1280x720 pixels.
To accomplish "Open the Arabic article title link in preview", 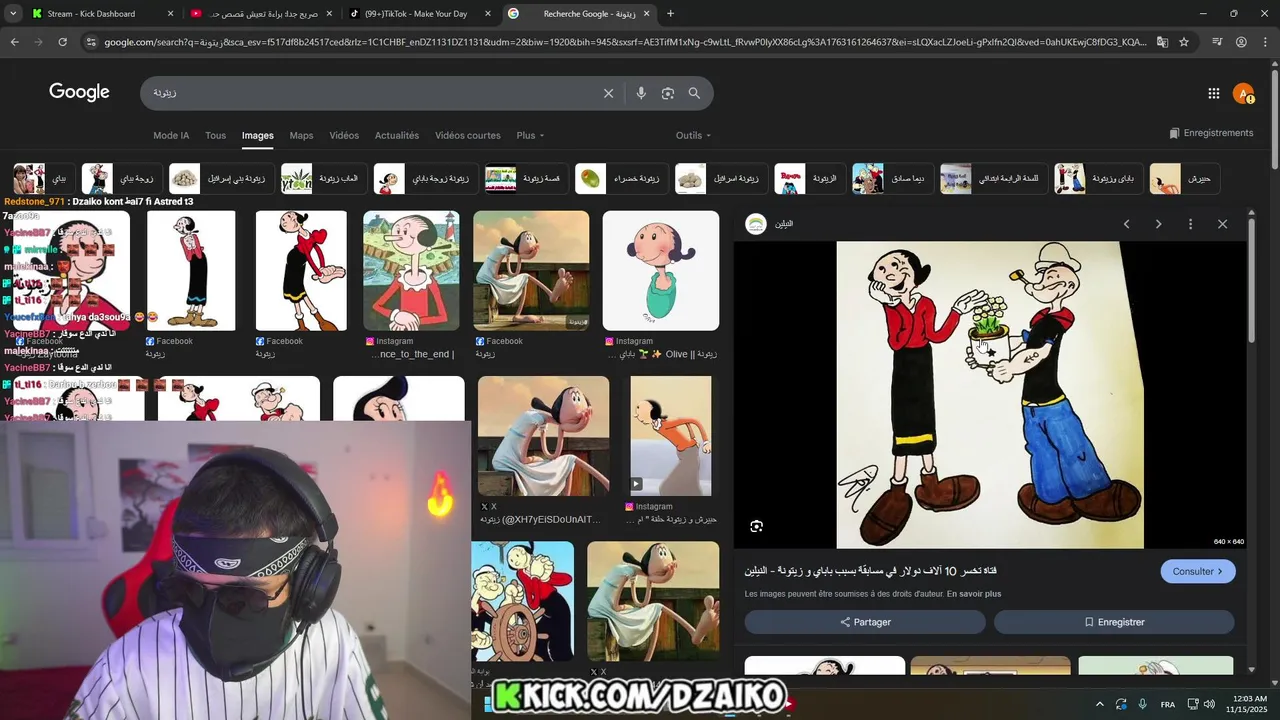I will pos(870,571).
